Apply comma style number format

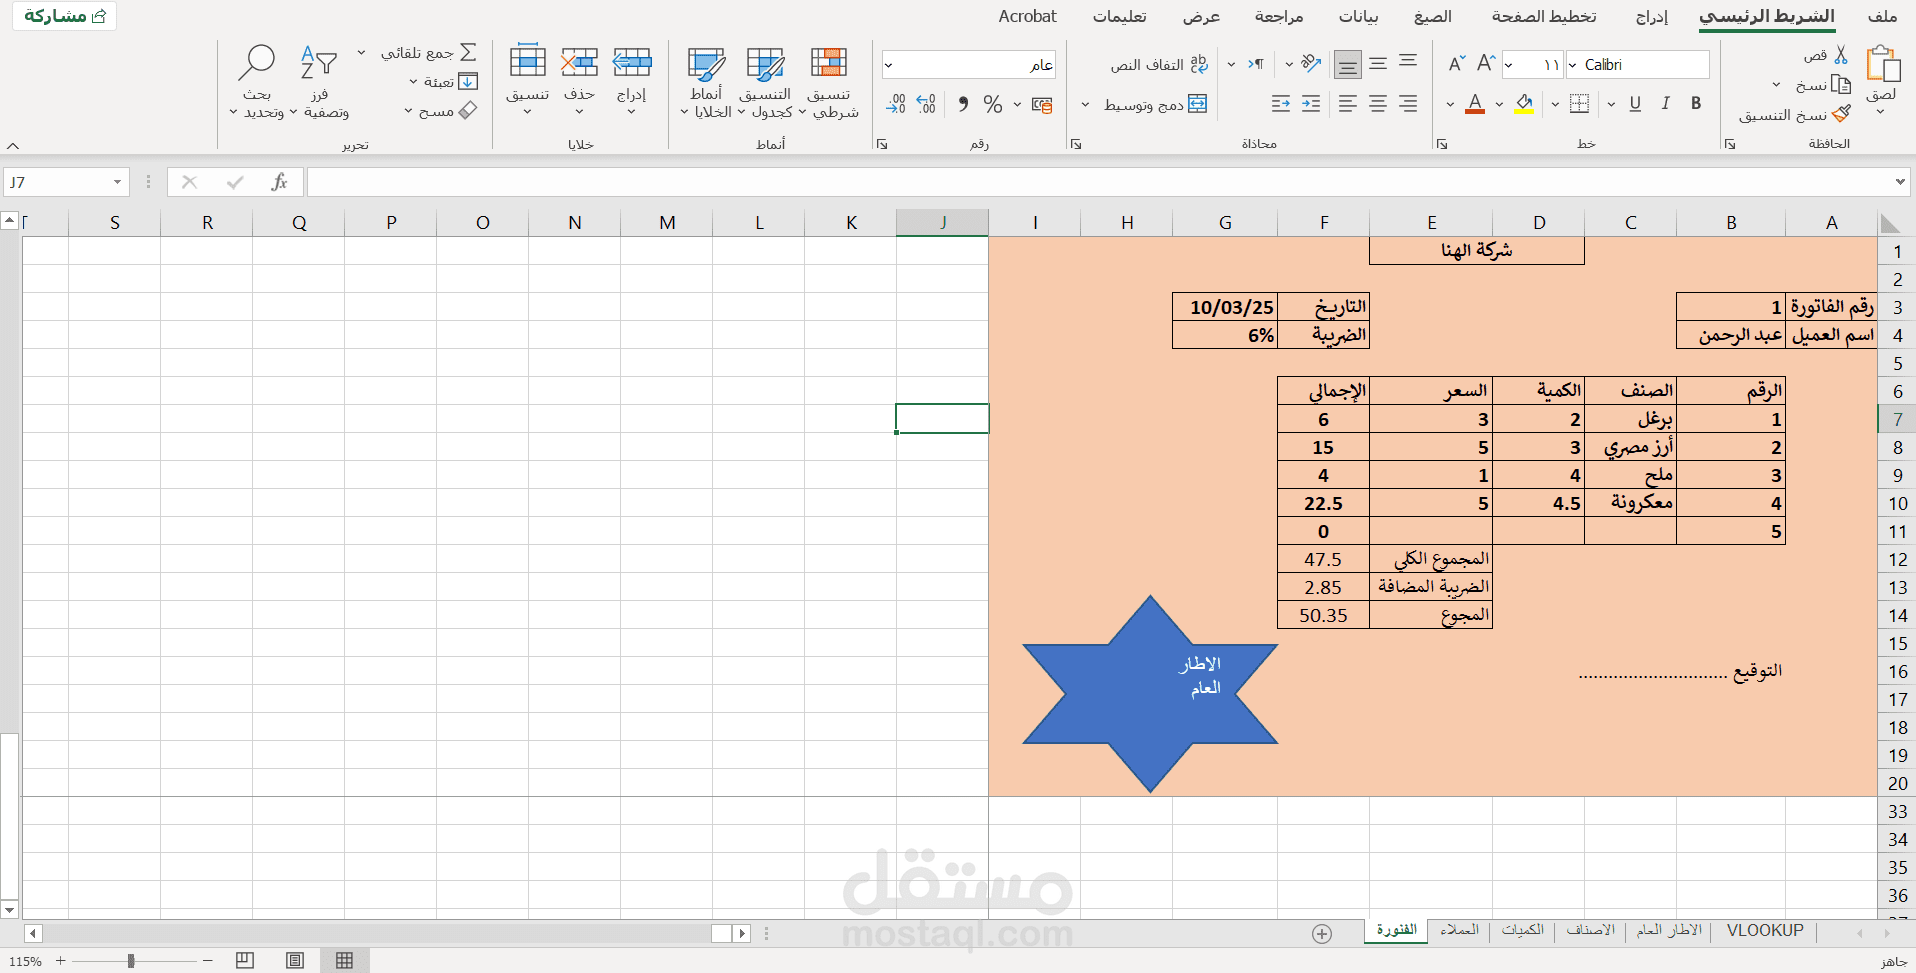[x=962, y=104]
